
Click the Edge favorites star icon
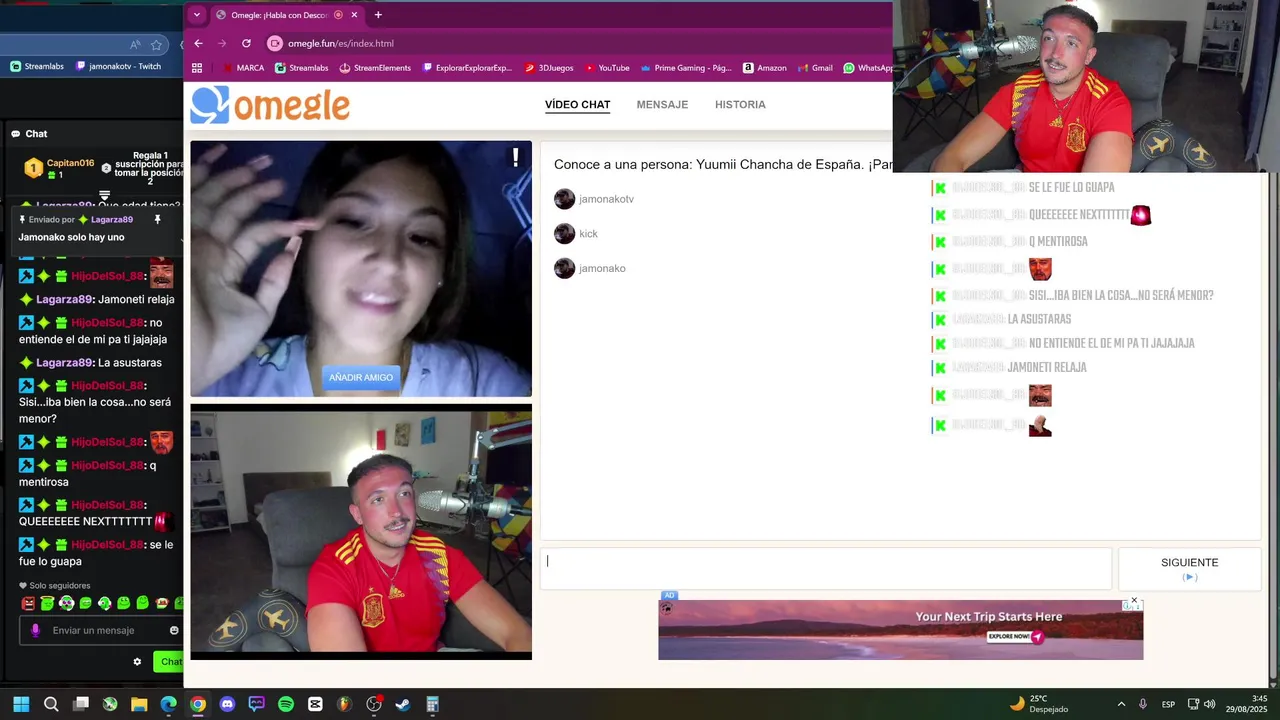(x=156, y=45)
